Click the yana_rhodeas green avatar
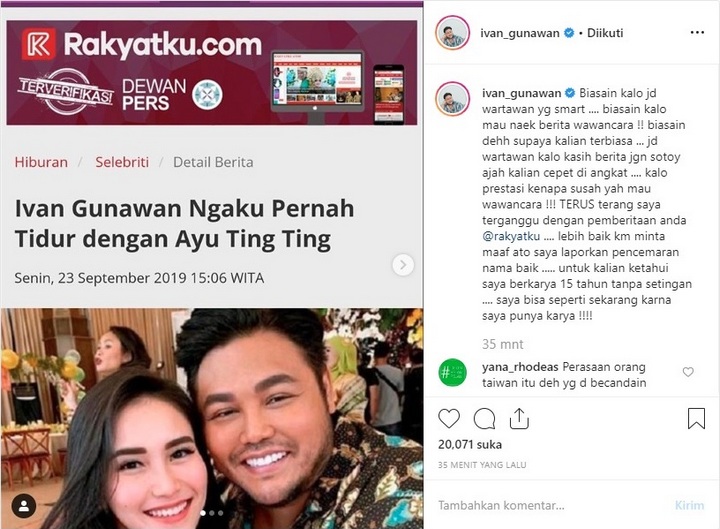The width and height of the screenshot is (720, 529). coord(452,372)
